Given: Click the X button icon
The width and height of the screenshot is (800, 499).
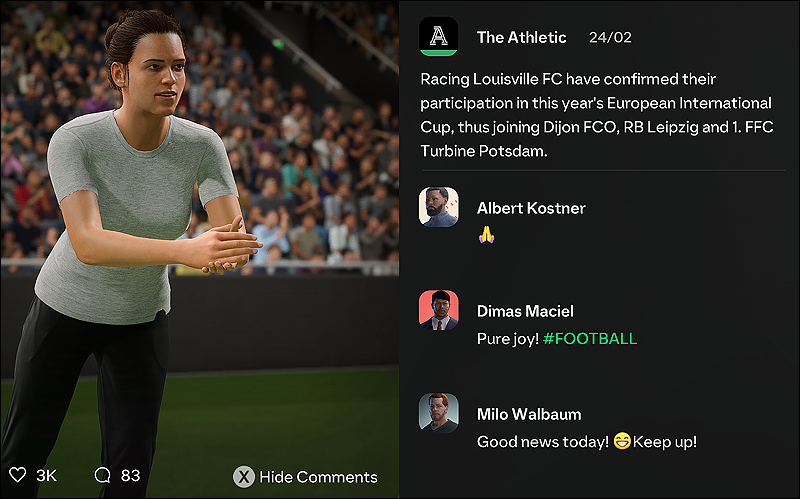Looking at the screenshot, I should pyautogui.click(x=244, y=477).
